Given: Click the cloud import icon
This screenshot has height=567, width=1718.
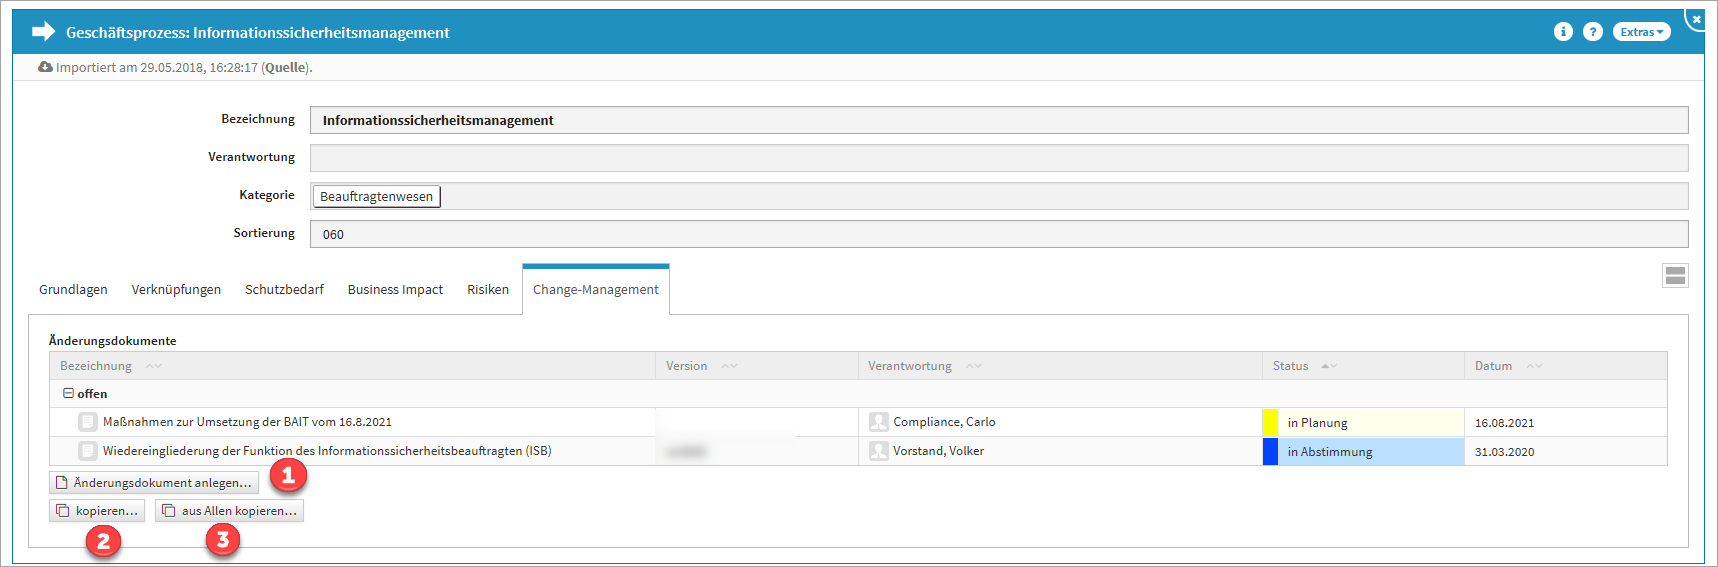Looking at the screenshot, I should coord(45,67).
